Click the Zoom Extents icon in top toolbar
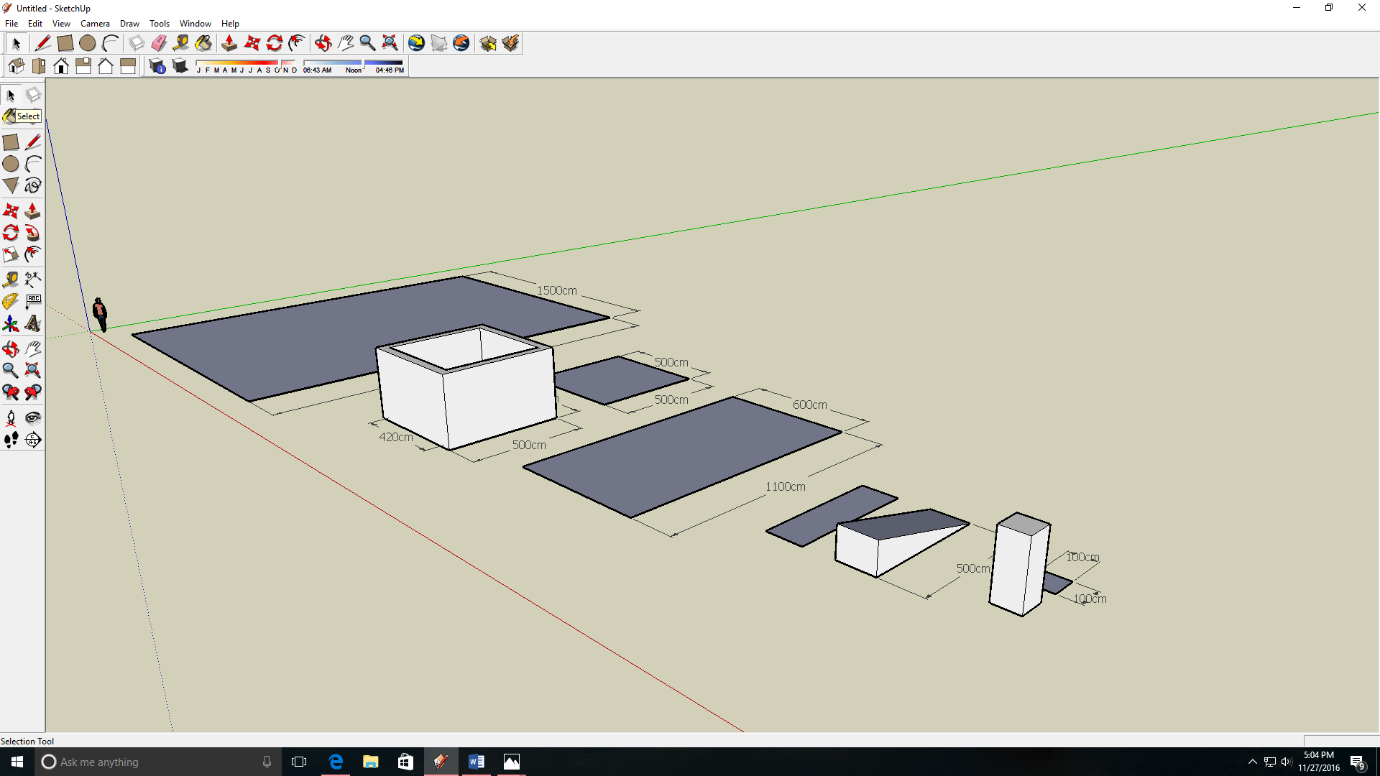The image size is (1380, 776). [390, 43]
